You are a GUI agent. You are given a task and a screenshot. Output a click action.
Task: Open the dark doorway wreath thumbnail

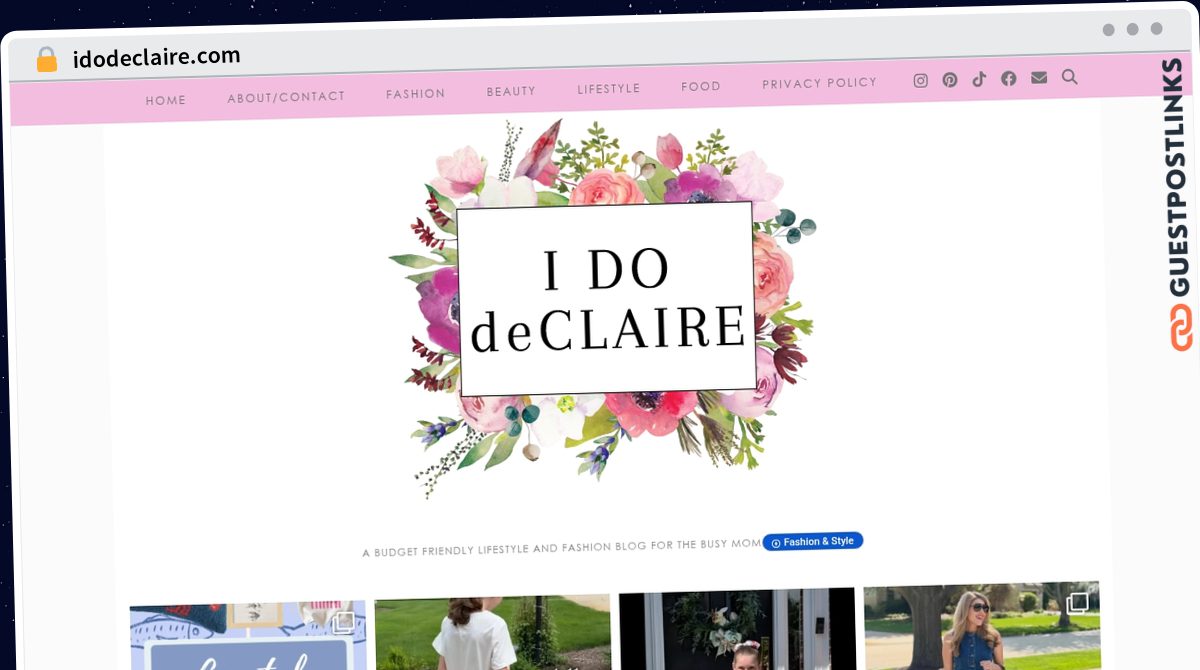pos(737,628)
